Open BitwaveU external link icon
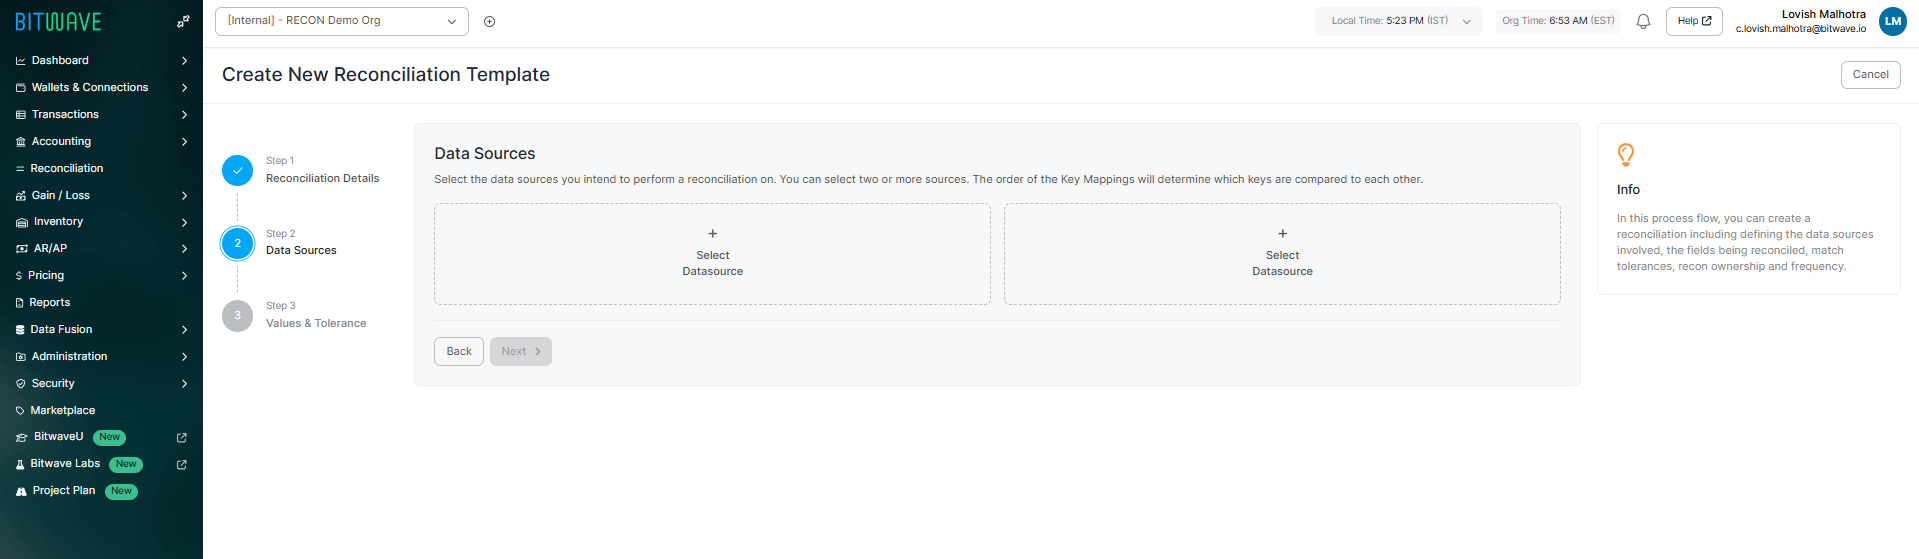Viewport: 1919px width, 559px height. pyautogui.click(x=182, y=438)
